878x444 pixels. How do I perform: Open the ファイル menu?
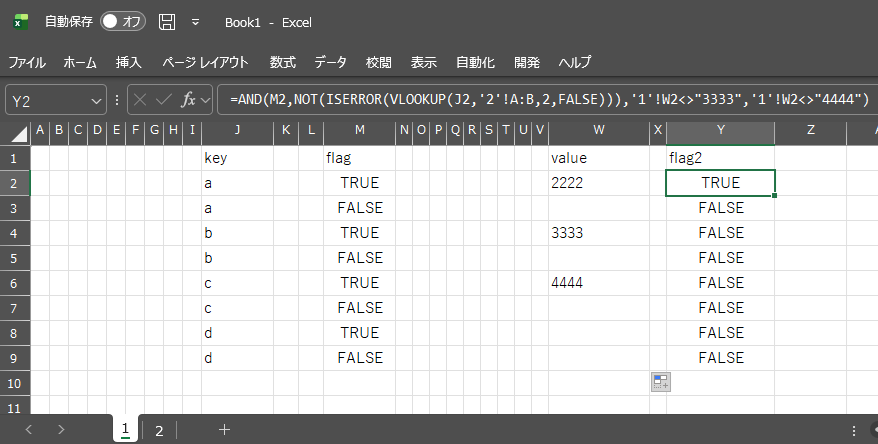click(27, 62)
